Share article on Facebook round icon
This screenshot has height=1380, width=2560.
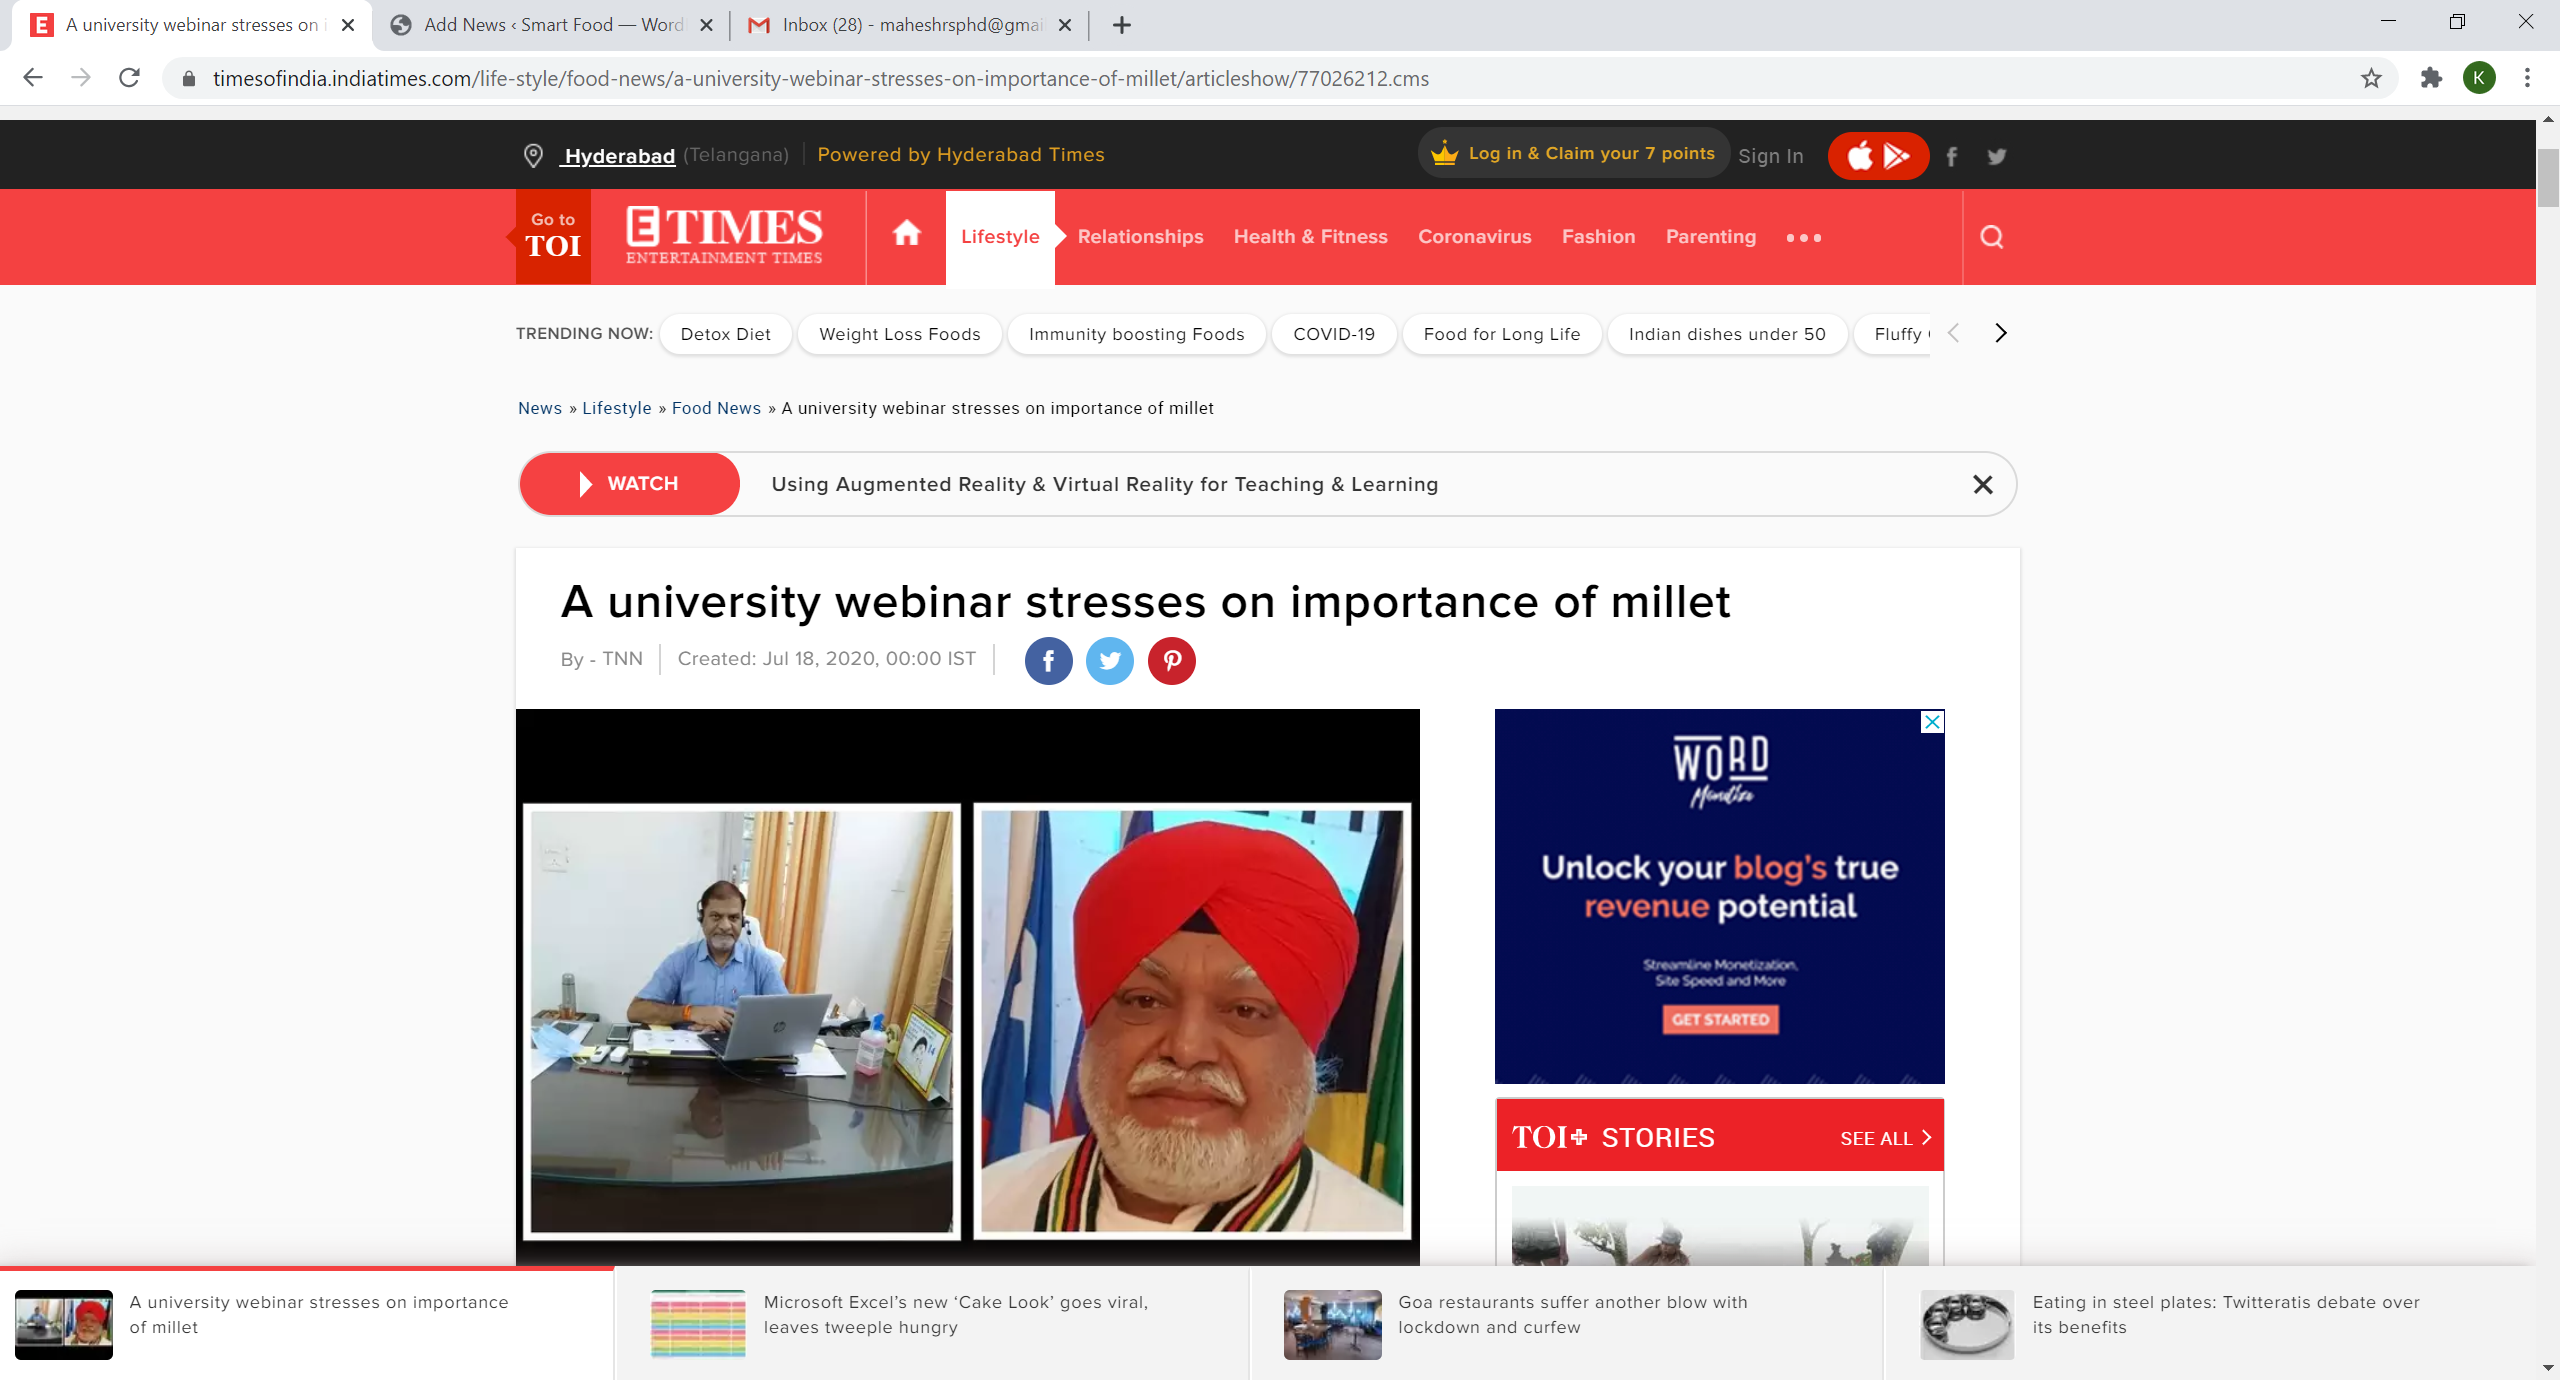coord(1048,660)
